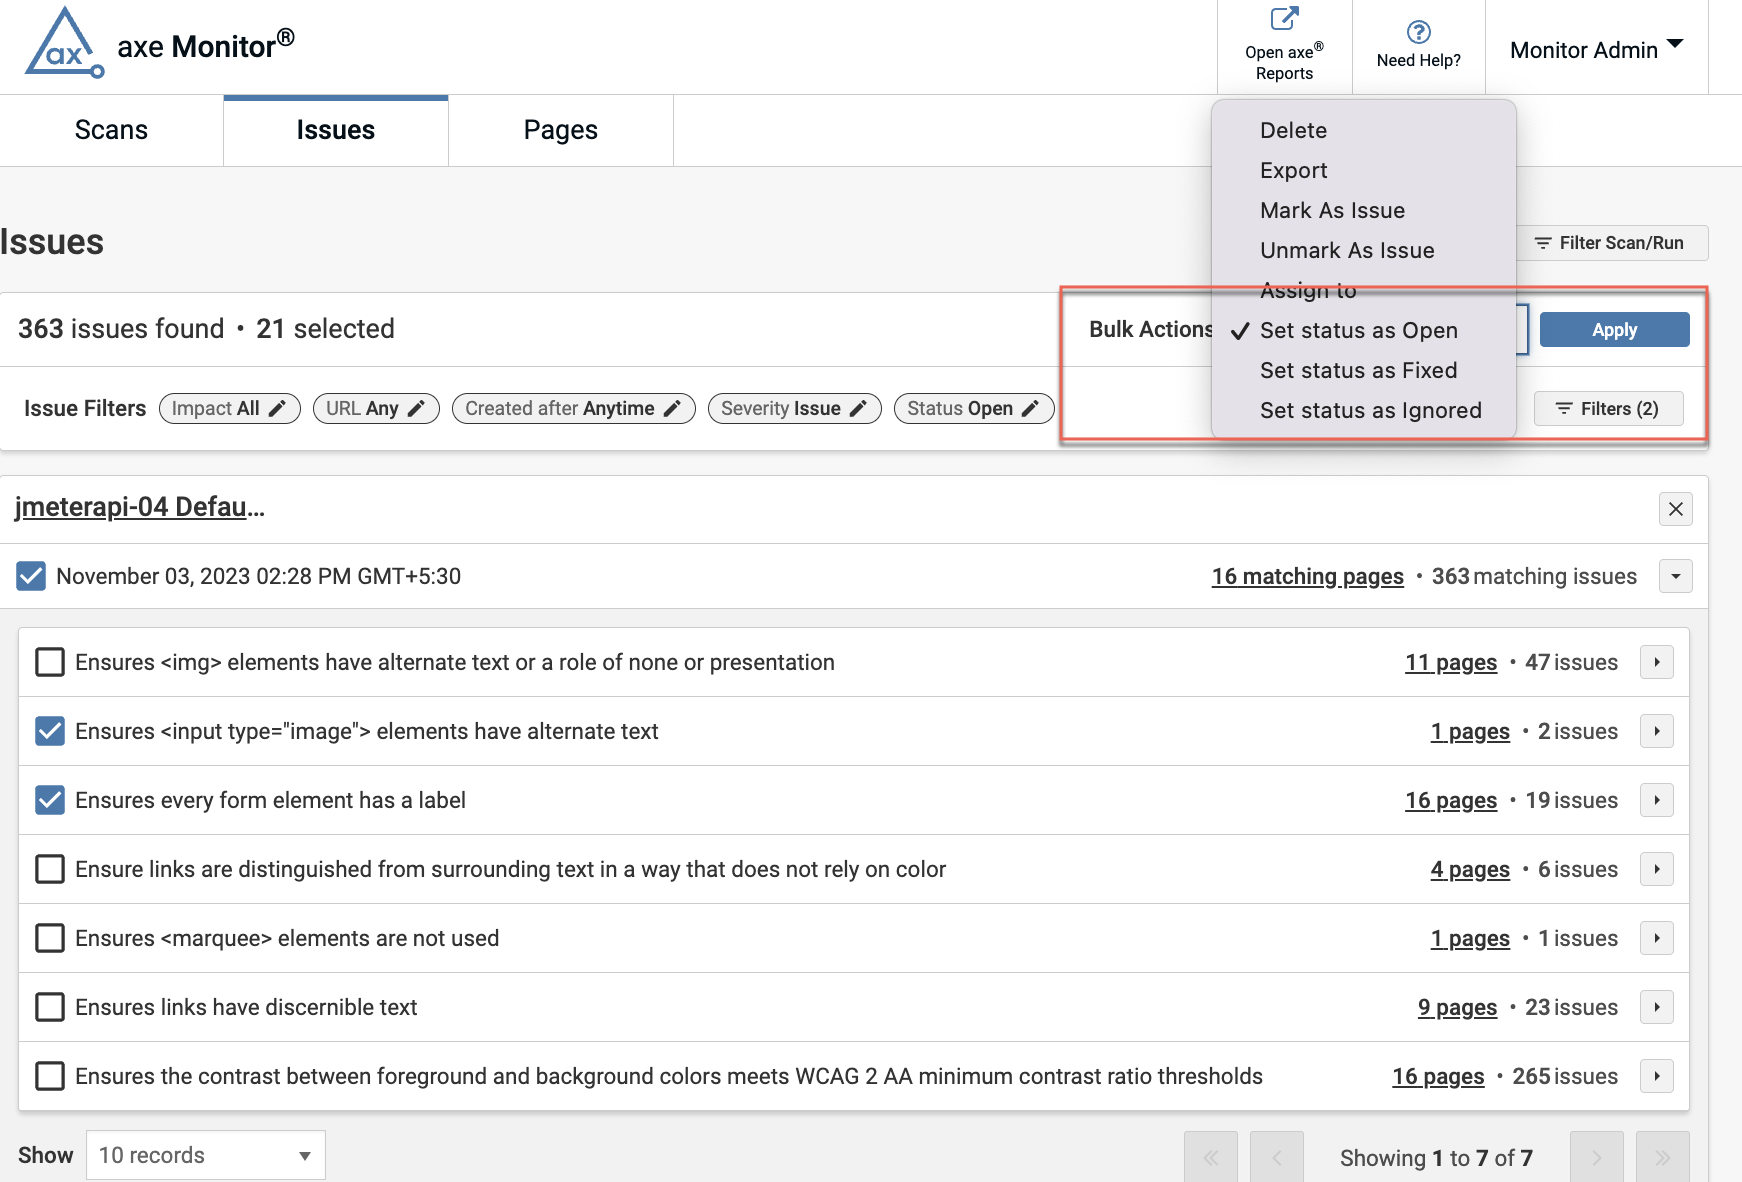Close the jmeterapi-04 scan panel
Image resolution: width=1742 pixels, height=1182 pixels.
coord(1675,509)
